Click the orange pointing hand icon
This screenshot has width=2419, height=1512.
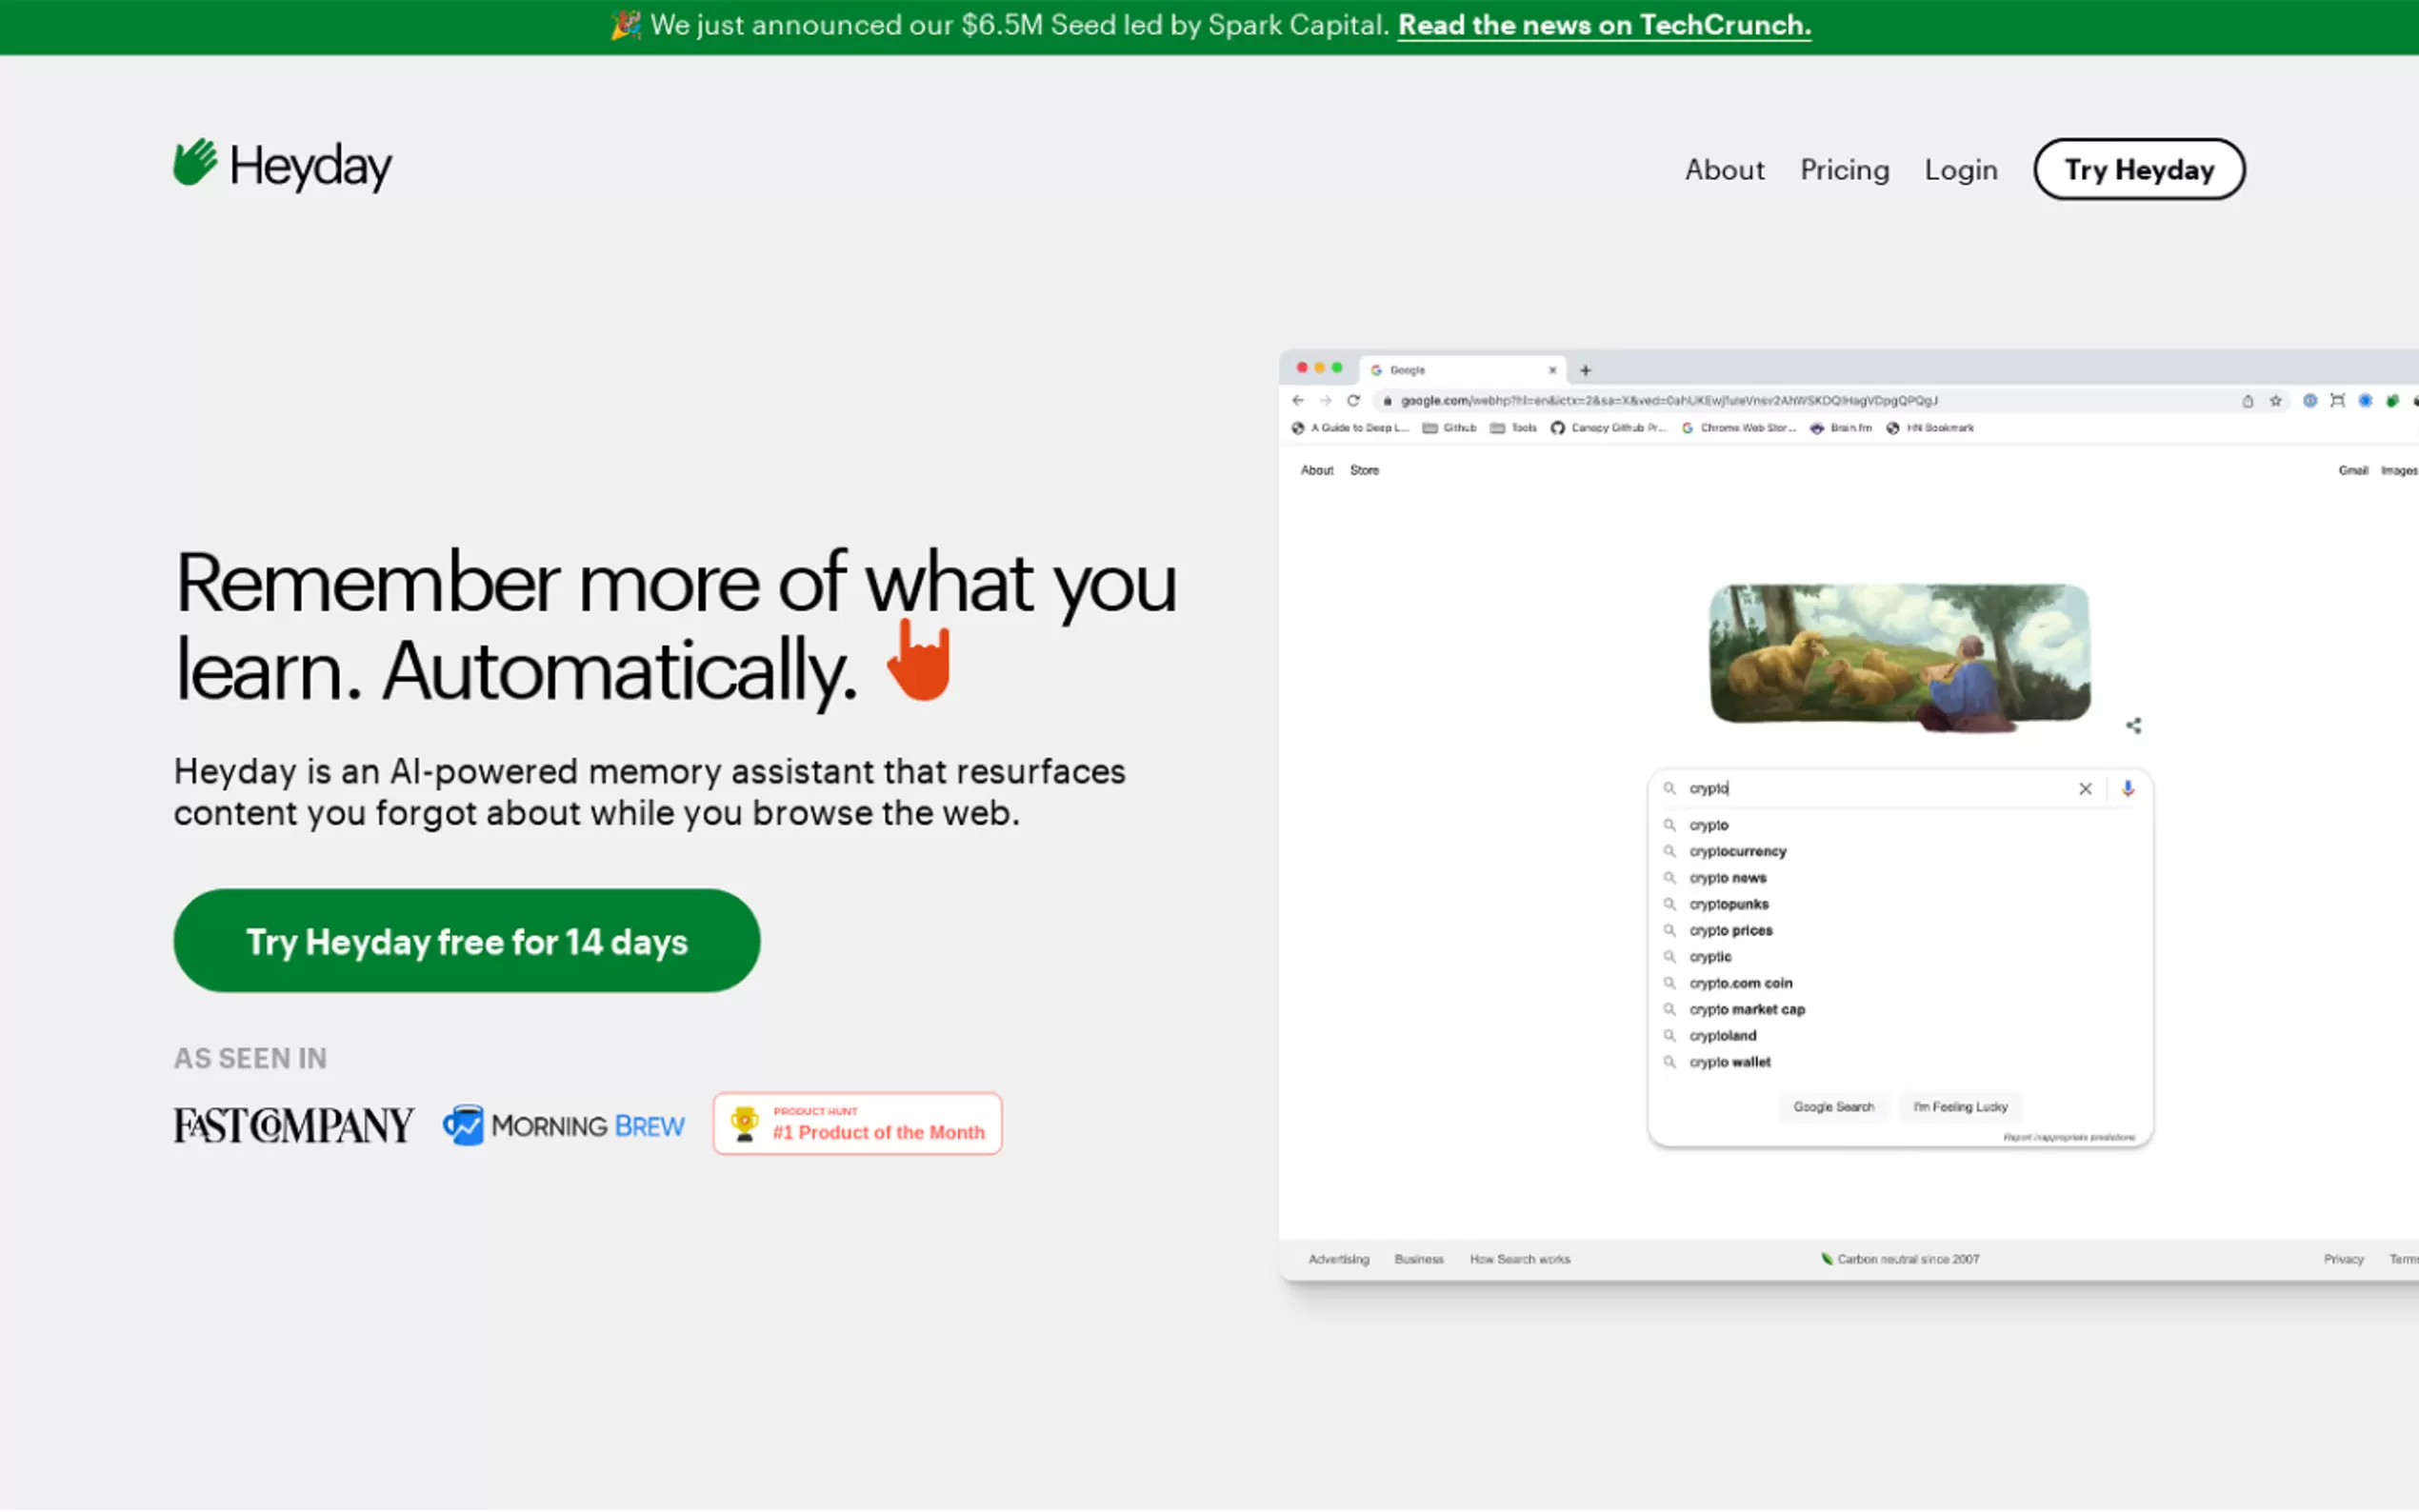(x=918, y=661)
